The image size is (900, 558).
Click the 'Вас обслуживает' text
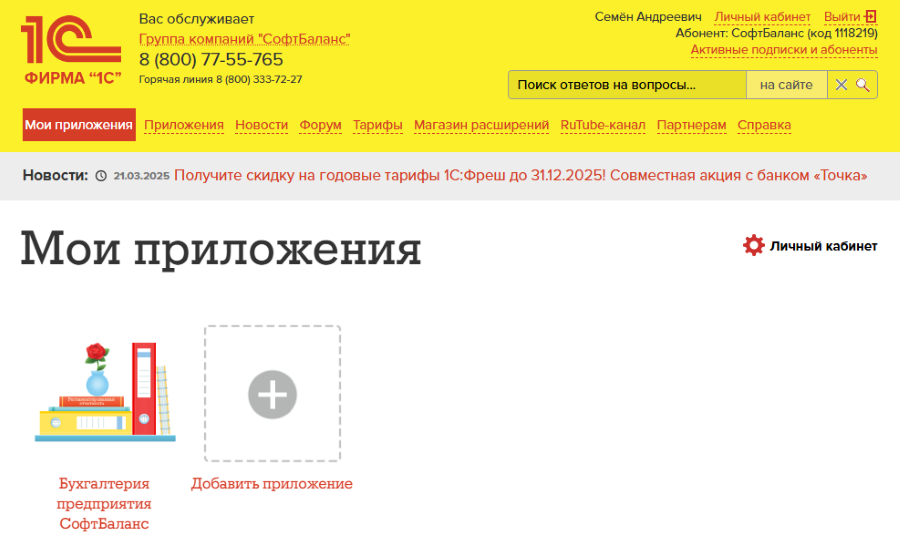[196, 19]
